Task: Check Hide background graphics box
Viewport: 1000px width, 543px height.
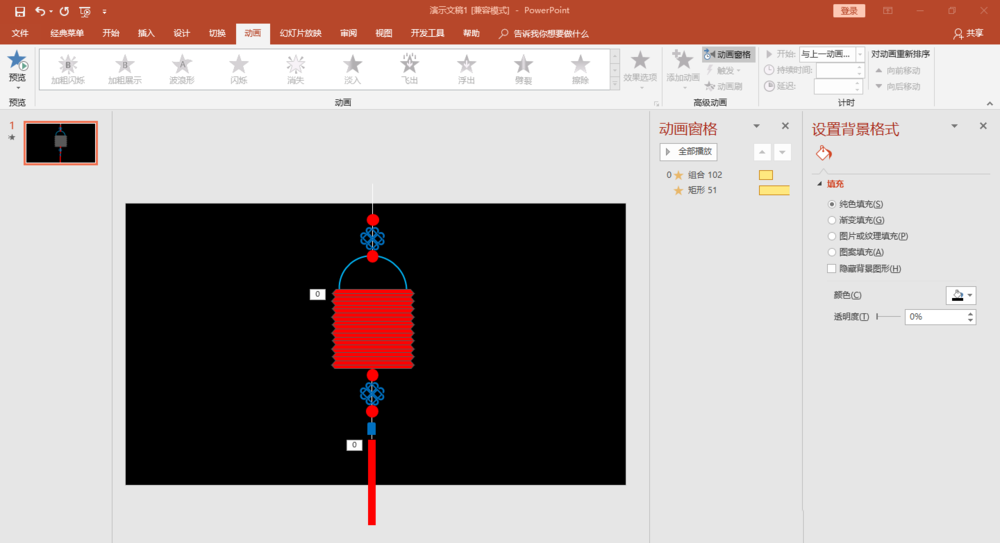Action: click(x=832, y=269)
